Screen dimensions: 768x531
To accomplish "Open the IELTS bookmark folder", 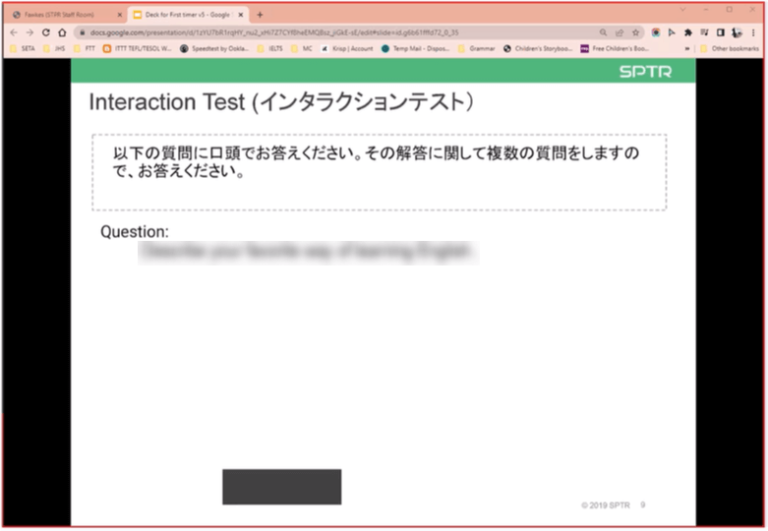I will tap(270, 48).
